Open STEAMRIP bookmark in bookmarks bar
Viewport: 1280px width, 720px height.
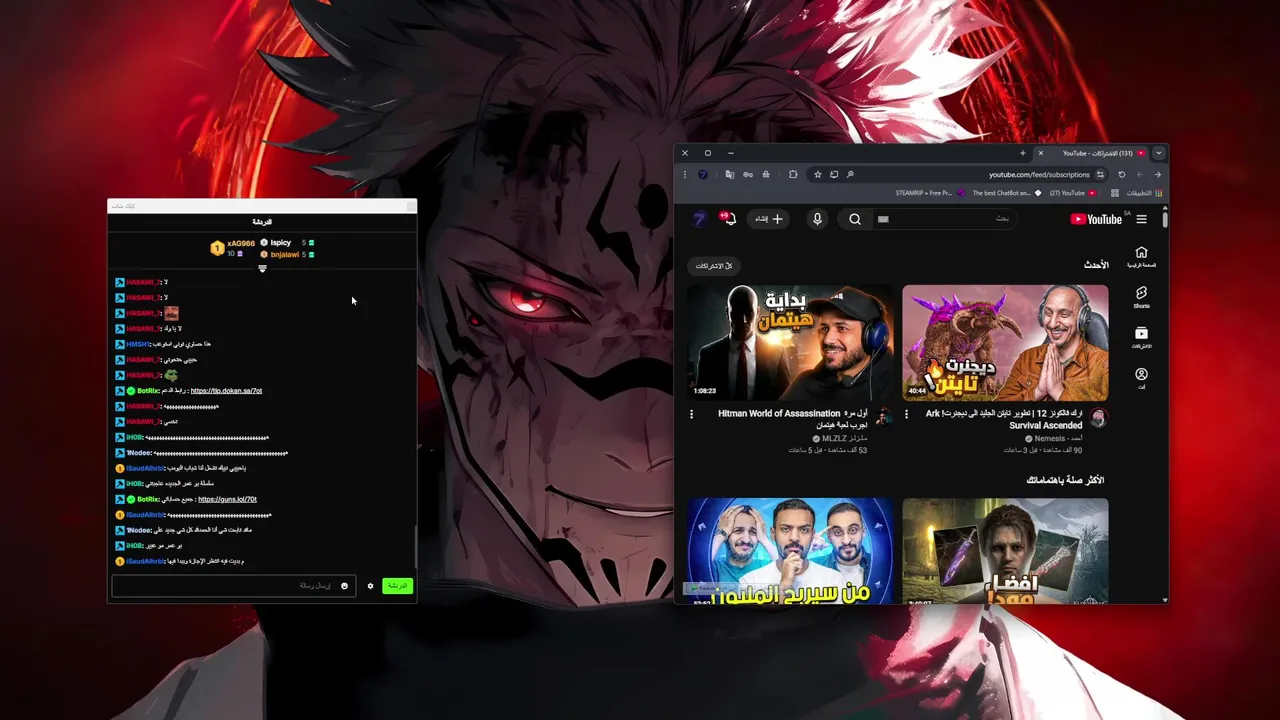tap(930, 193)
